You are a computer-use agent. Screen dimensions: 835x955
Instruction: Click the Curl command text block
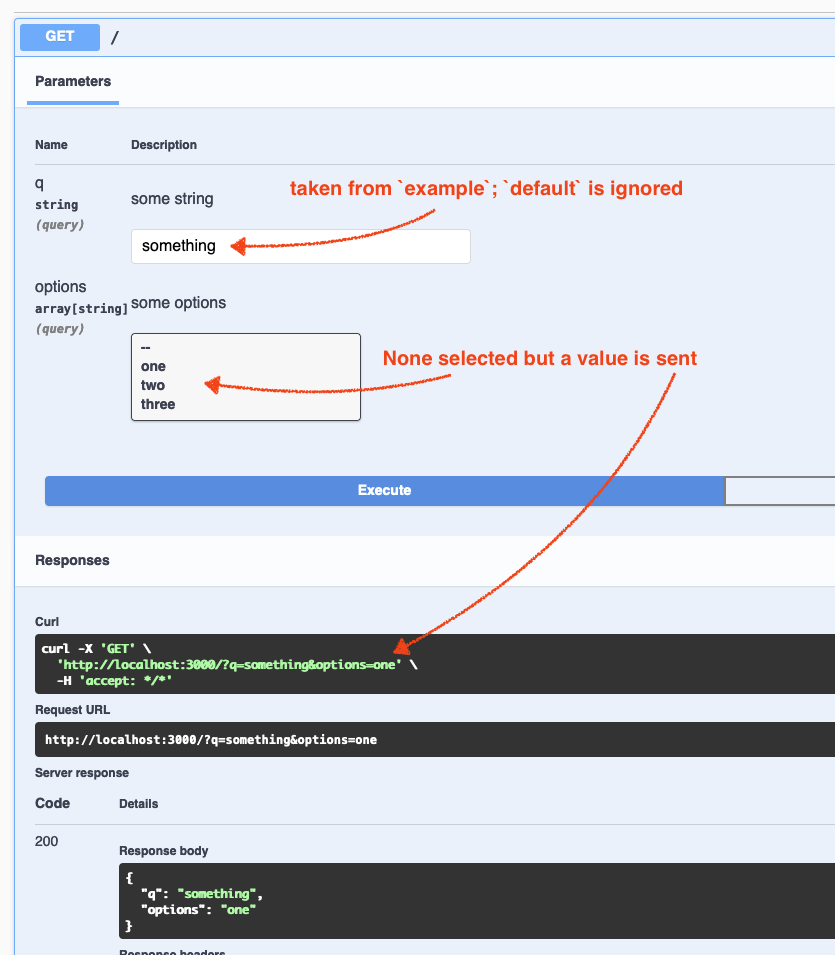tap(400, 663)
